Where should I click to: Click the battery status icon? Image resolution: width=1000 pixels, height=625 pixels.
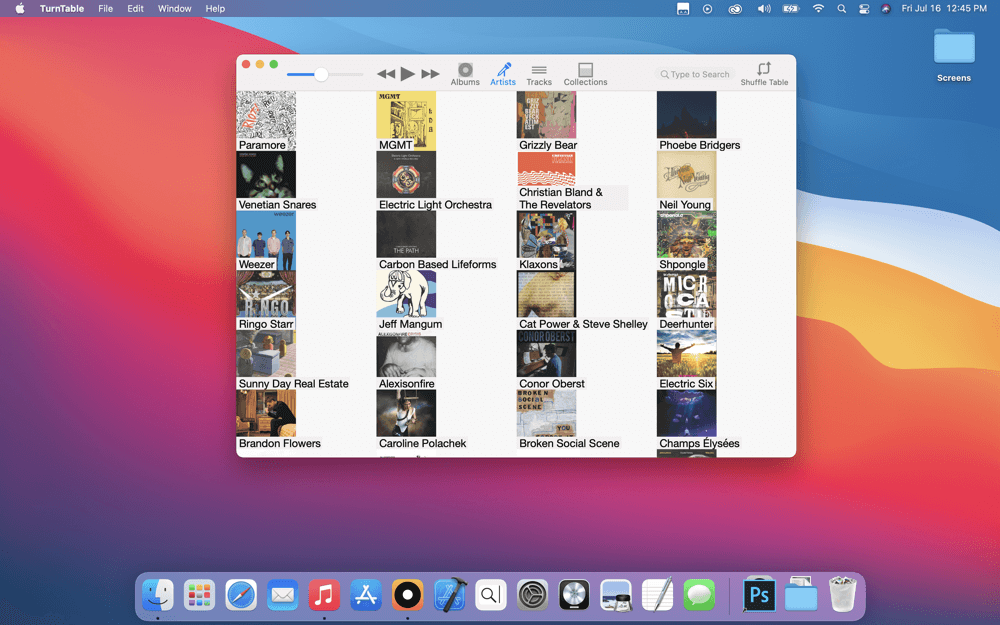point(791,8)
